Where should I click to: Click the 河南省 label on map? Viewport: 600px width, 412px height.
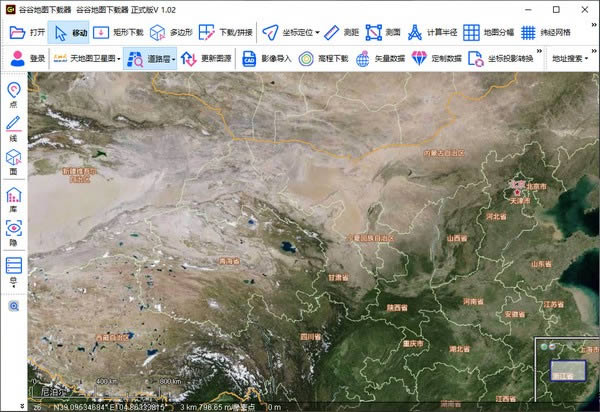point(473,301)
